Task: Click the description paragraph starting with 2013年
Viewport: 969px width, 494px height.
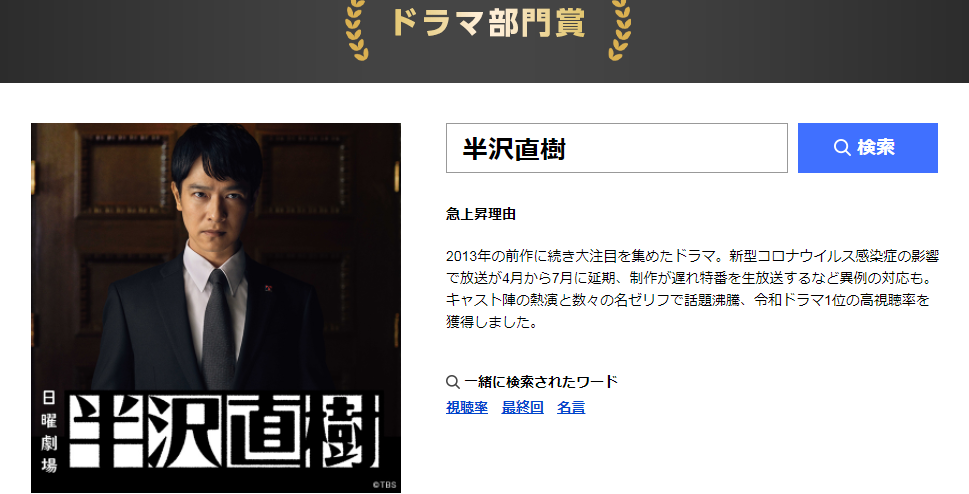Action: (x=692, y=289)
